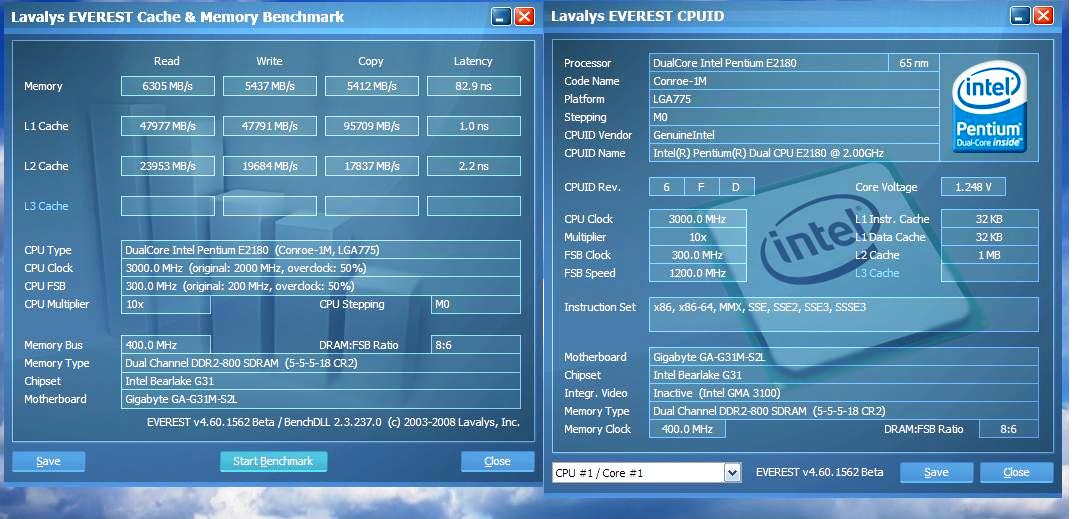Click Processor DualCore Intel Pentium E2180 field
This screenshot has width=1077, height=519.
coord(769,62)
